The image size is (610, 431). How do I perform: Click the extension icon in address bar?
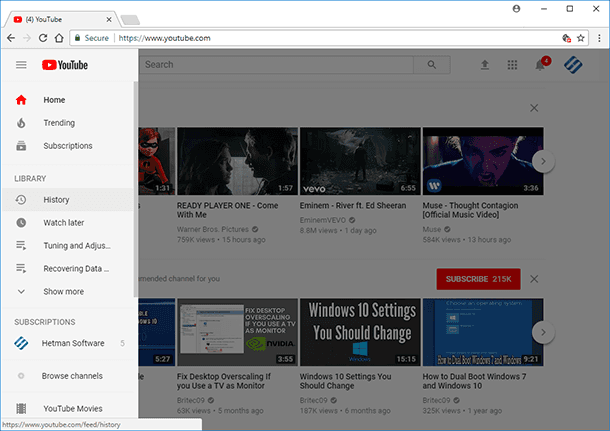[x=566, y=38]
